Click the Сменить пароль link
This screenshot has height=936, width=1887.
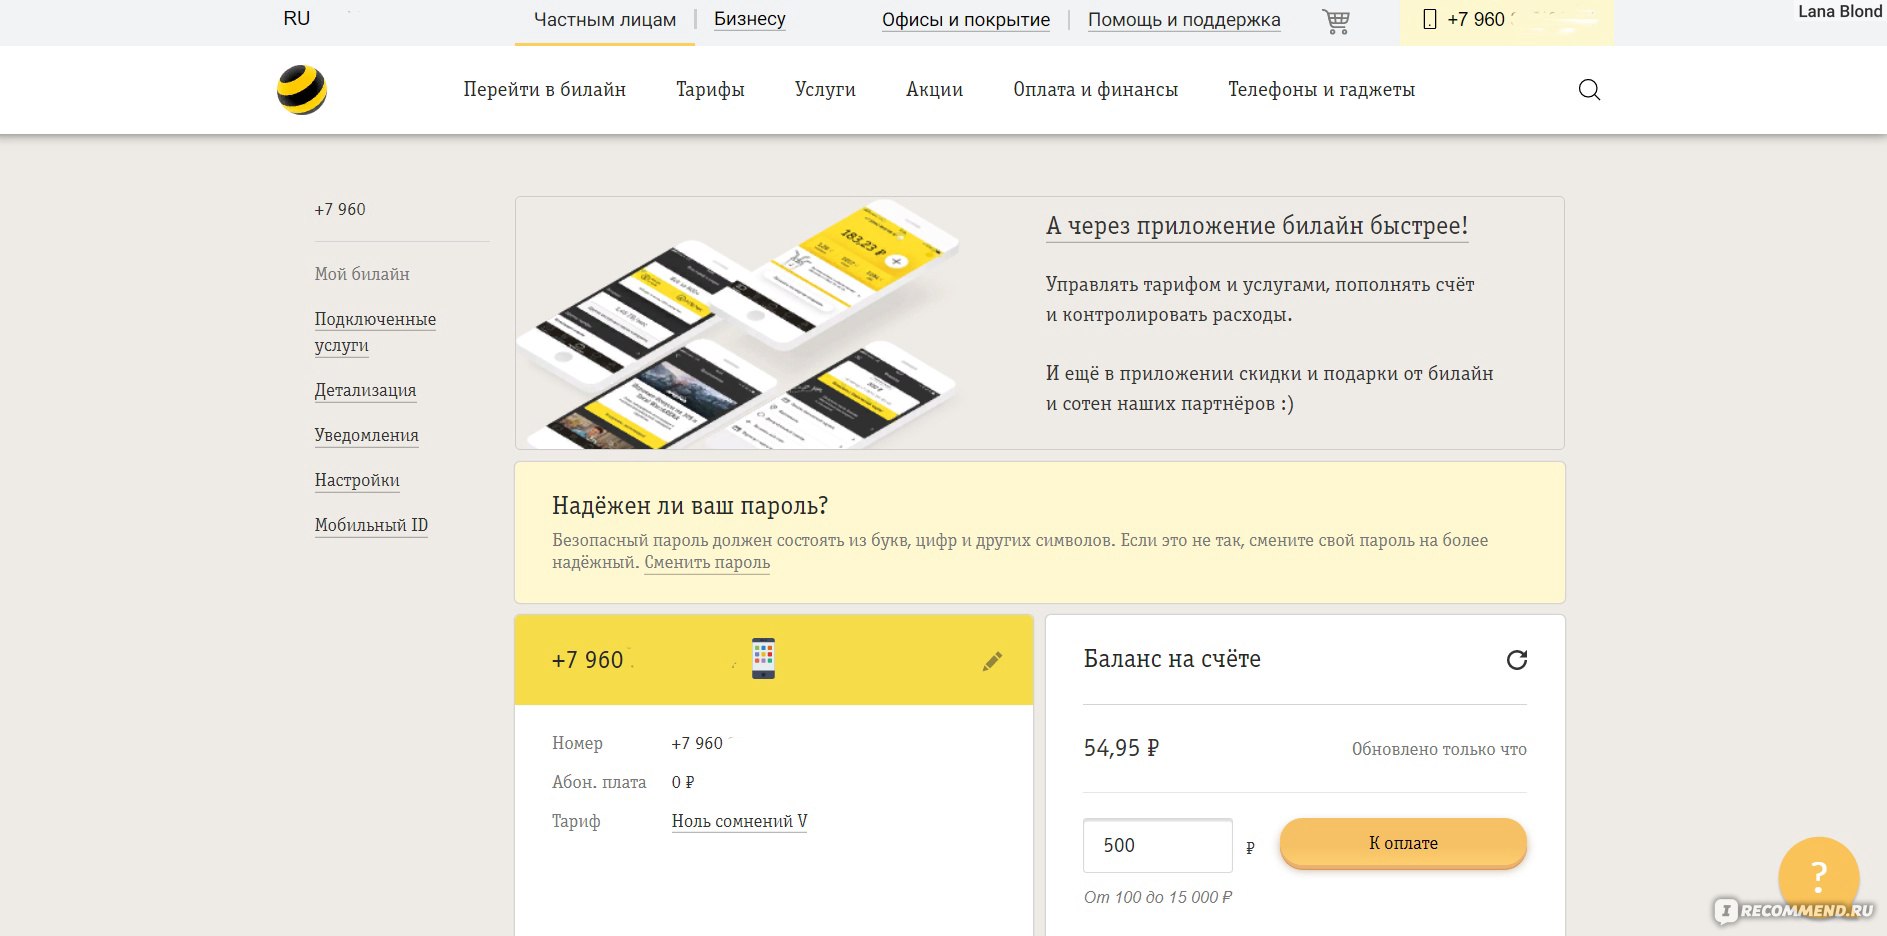point(707,562)
